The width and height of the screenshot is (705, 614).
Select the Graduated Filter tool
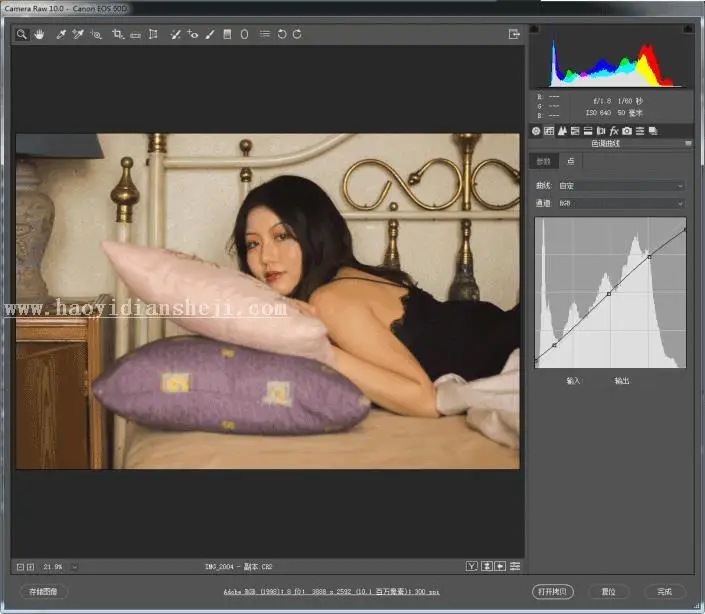[x=228, y=34]
